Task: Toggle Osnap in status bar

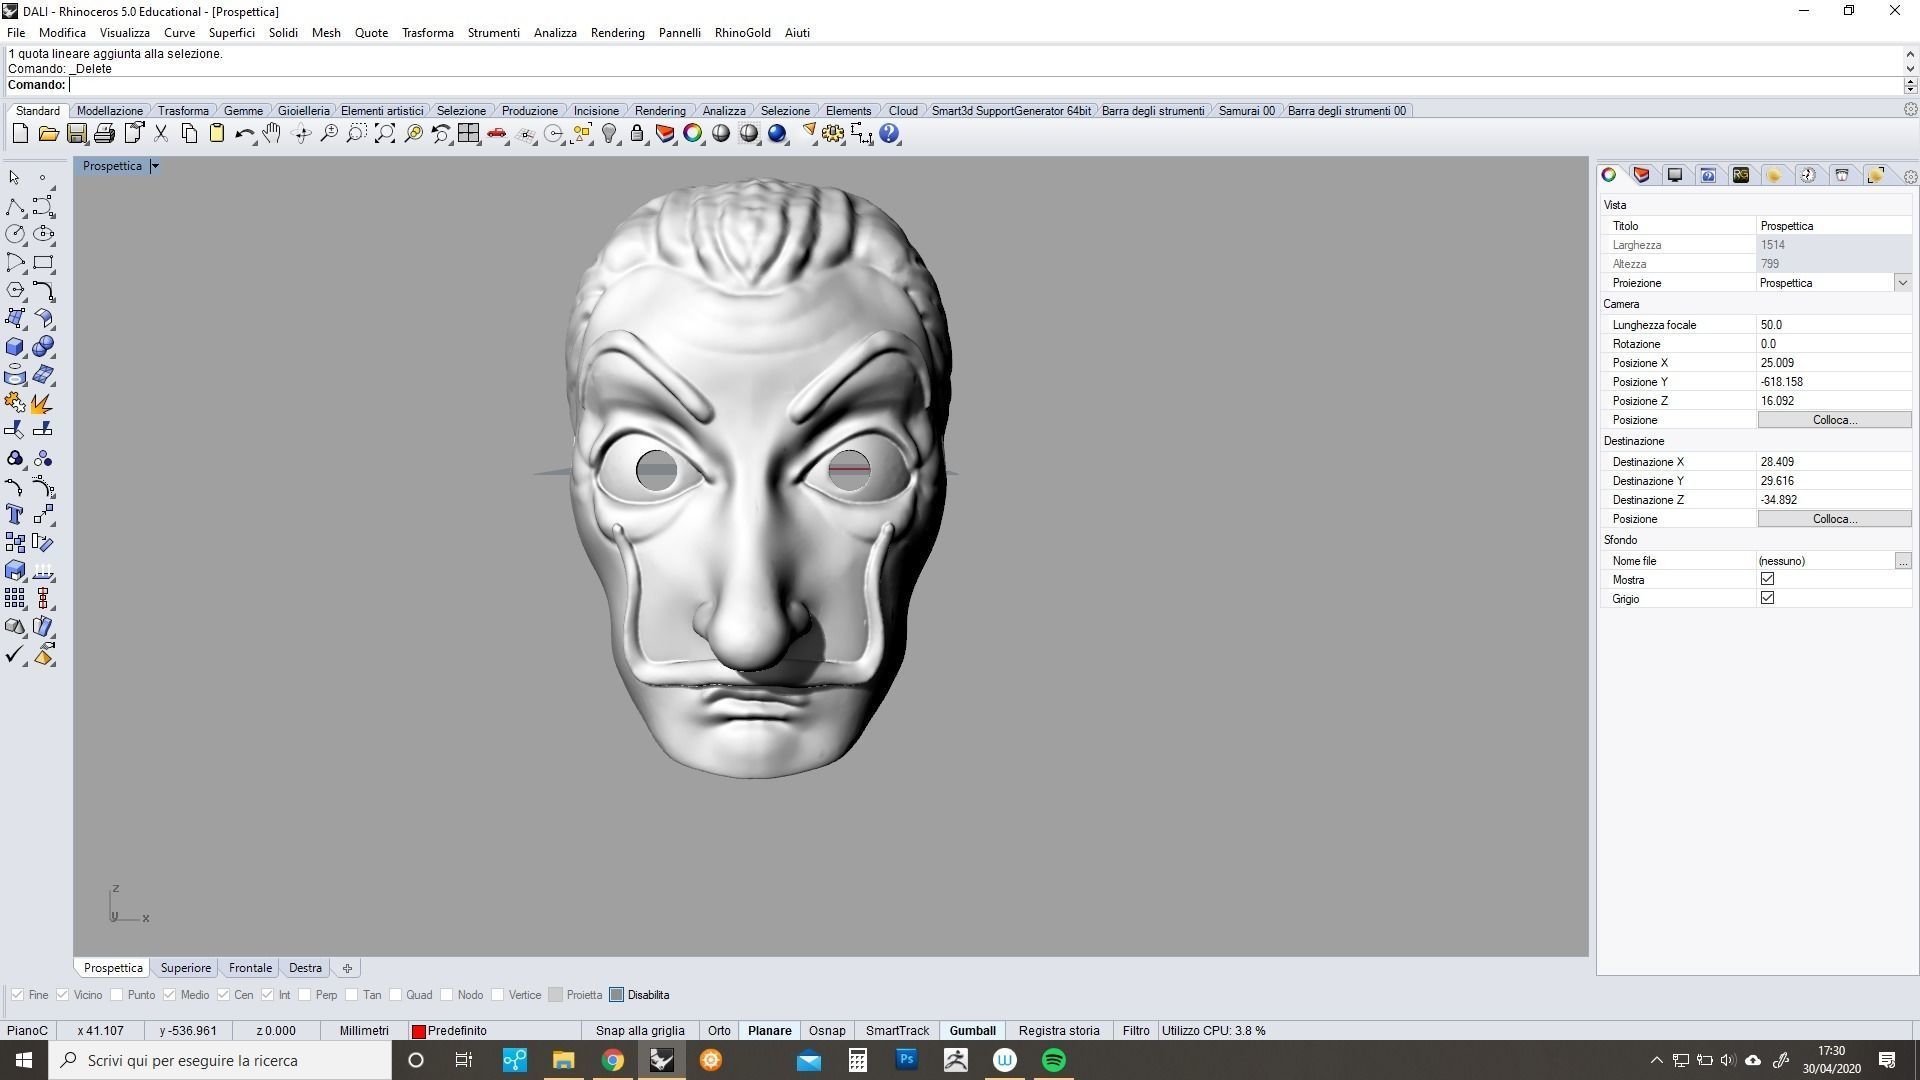Action: [827, 1031]
